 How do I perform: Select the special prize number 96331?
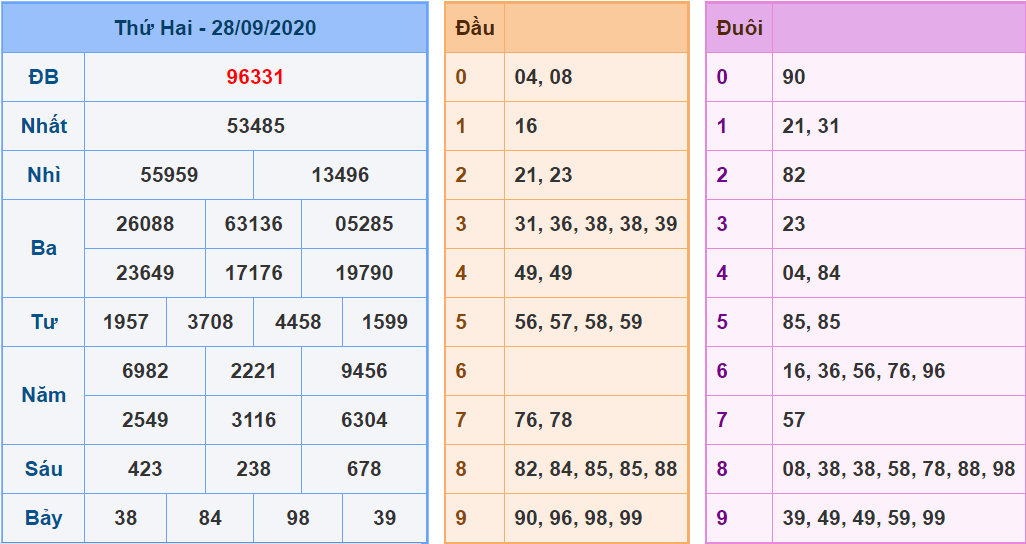[x=255, y=77]
